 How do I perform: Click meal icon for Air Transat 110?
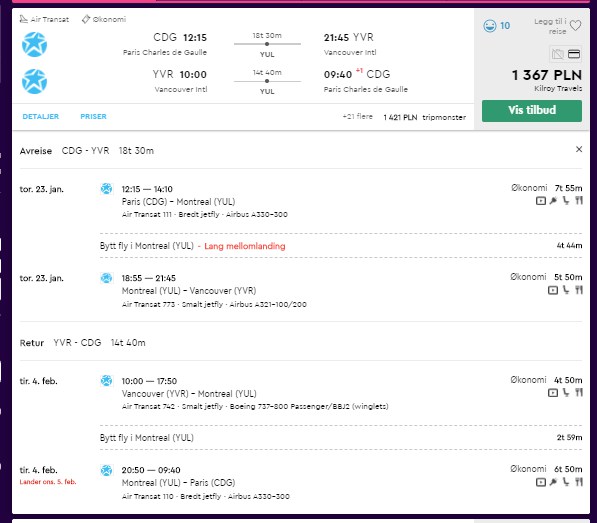pos(579,482)
